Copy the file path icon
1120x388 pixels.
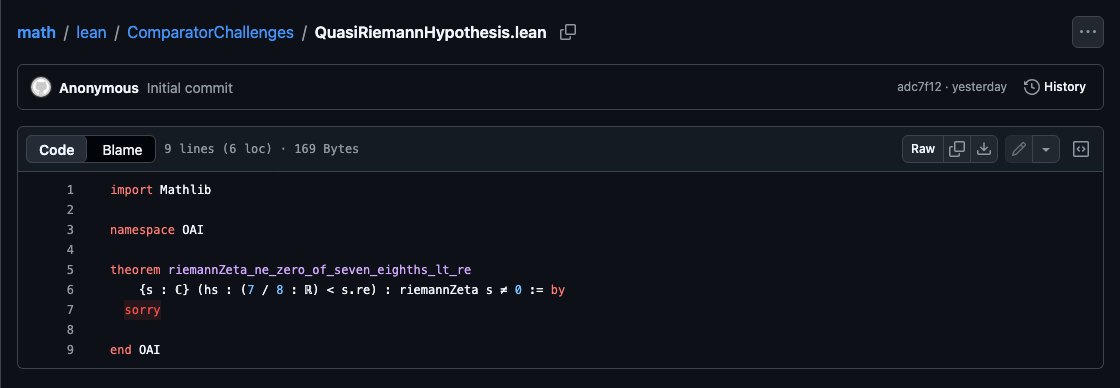(x=568, y=32)
